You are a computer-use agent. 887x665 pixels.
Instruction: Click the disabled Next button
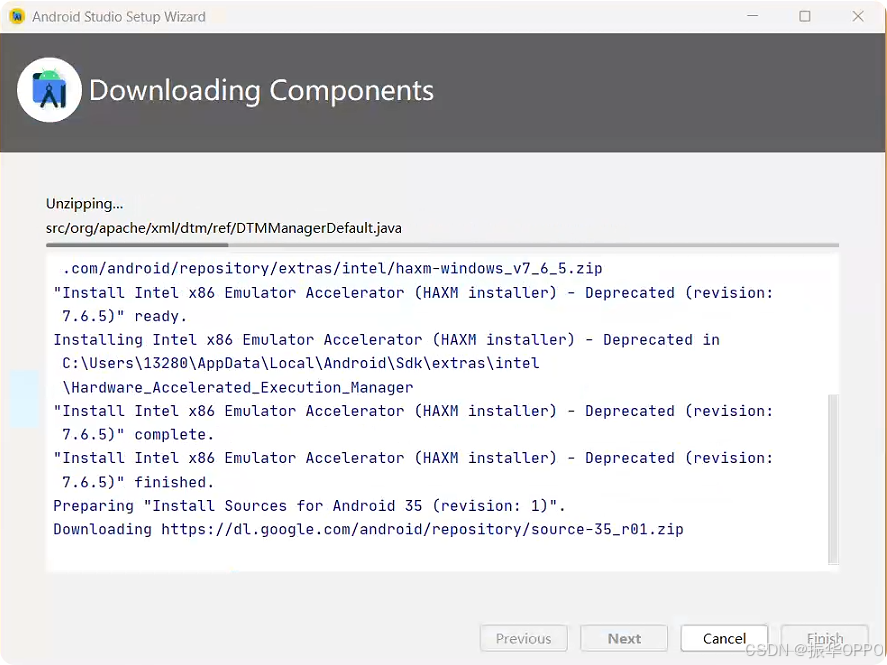pyautogui.click(x=624, y=638)
